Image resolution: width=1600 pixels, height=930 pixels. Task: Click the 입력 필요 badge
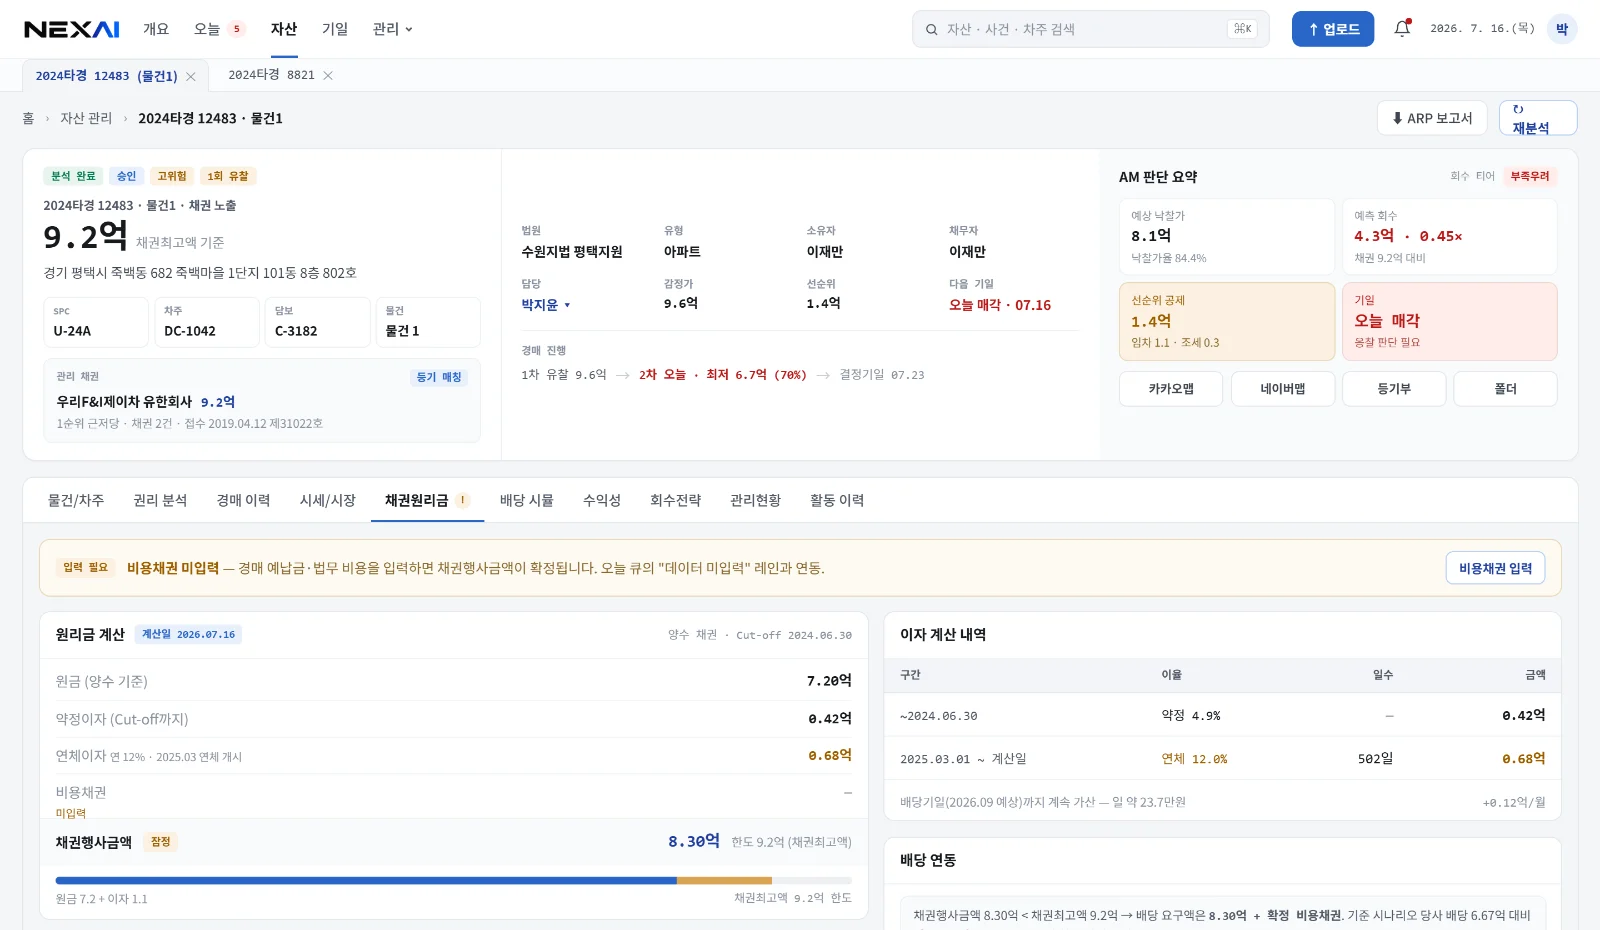(85, 568)
